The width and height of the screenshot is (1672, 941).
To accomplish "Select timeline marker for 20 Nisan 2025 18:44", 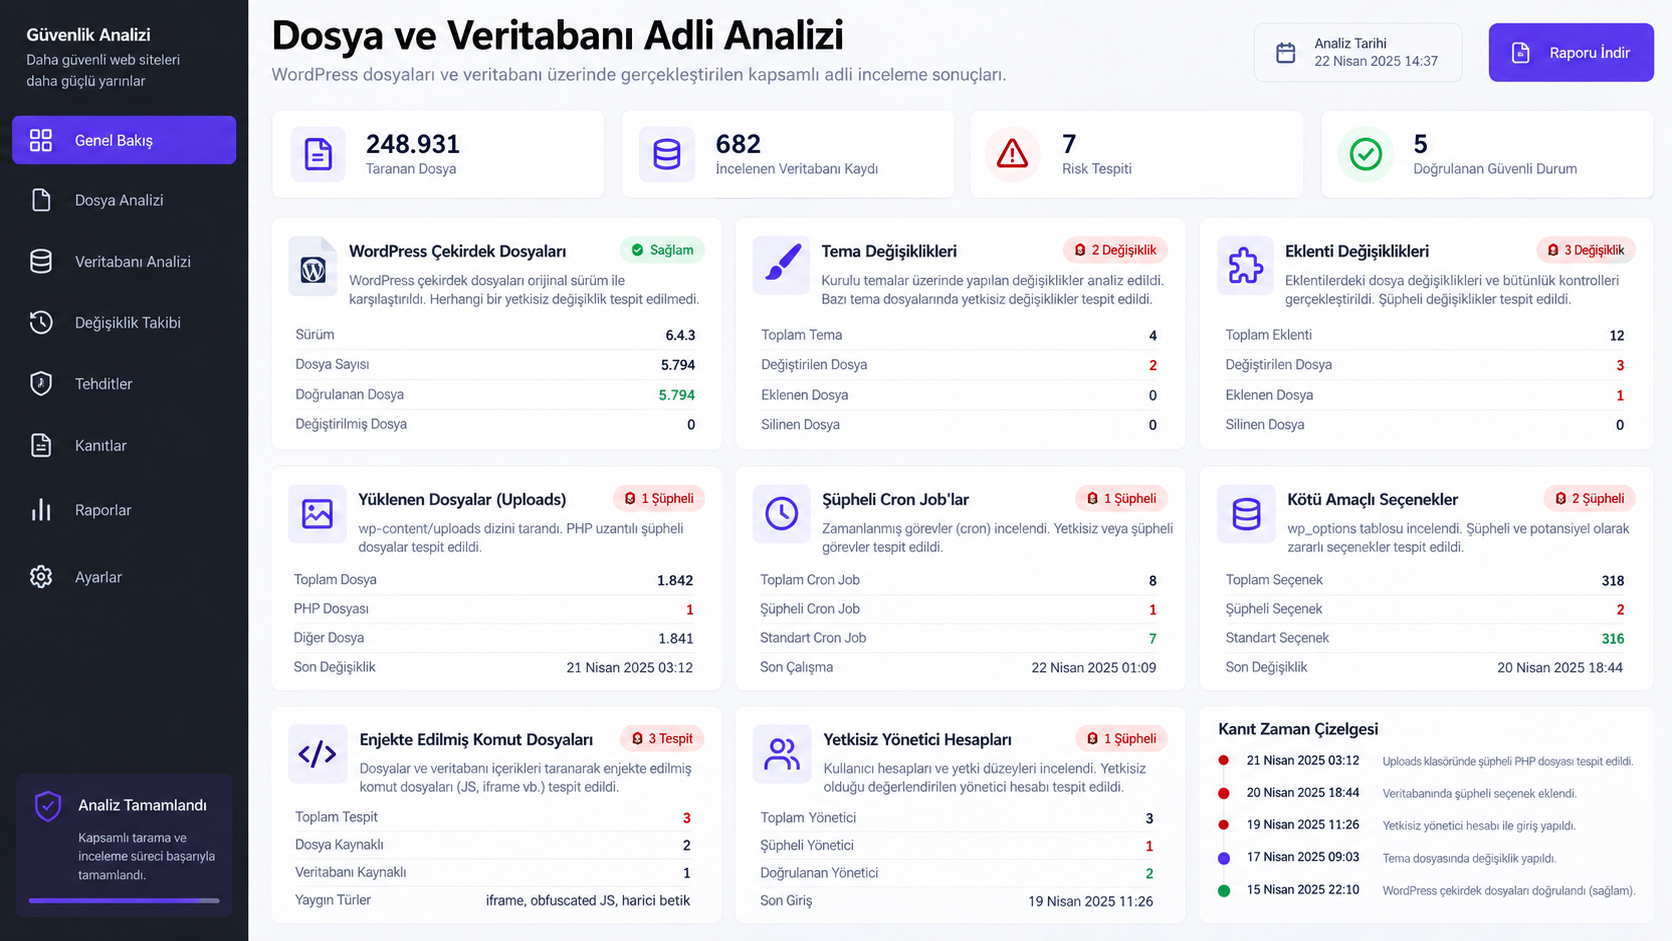I will [x=1223, y=793].
